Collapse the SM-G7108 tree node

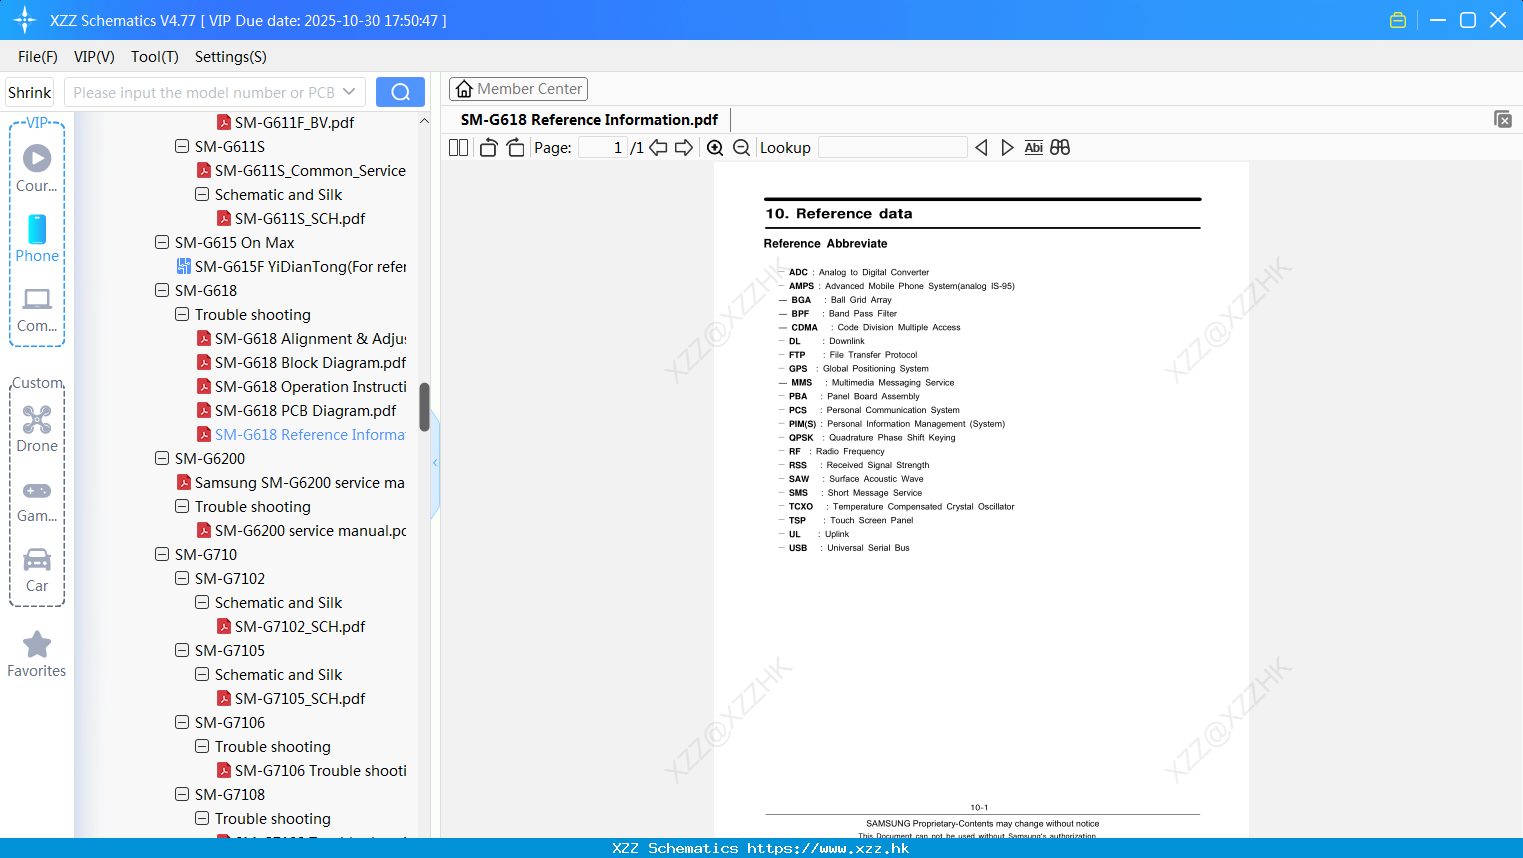click(x=182, y=794)
